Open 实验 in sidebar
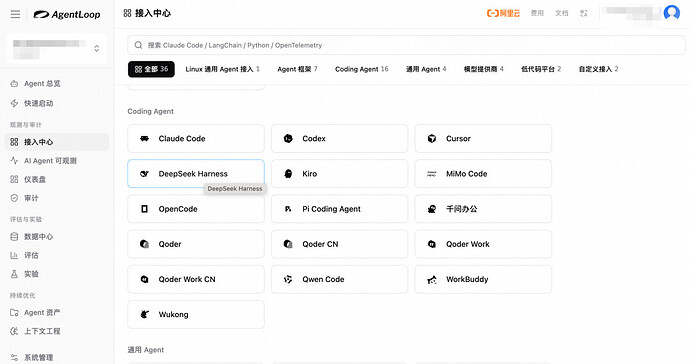 coord(57,274)
